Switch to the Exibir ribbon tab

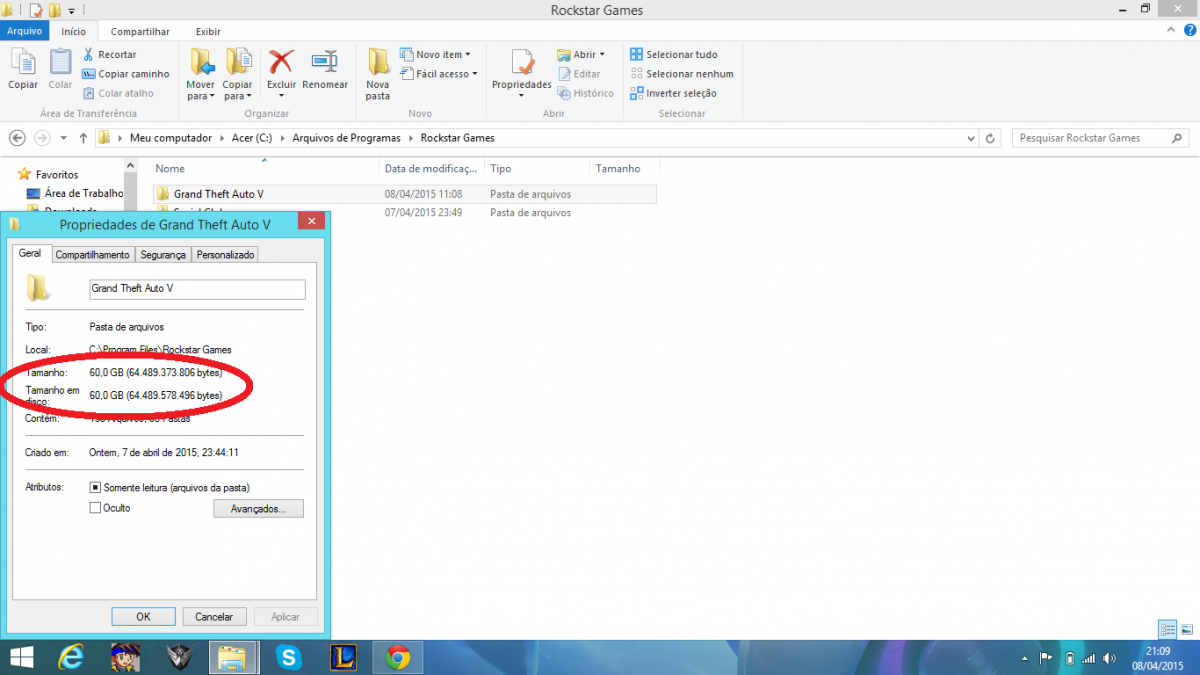coord(208,32)
